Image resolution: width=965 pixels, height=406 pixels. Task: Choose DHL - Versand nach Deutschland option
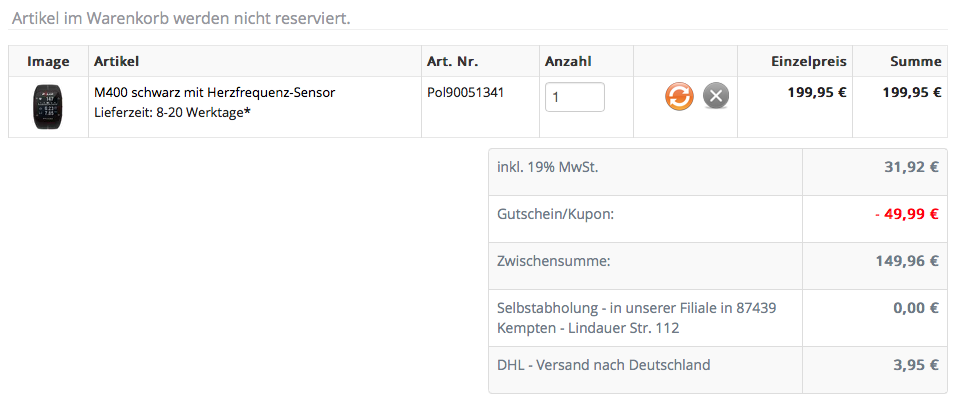click(603, 365)
